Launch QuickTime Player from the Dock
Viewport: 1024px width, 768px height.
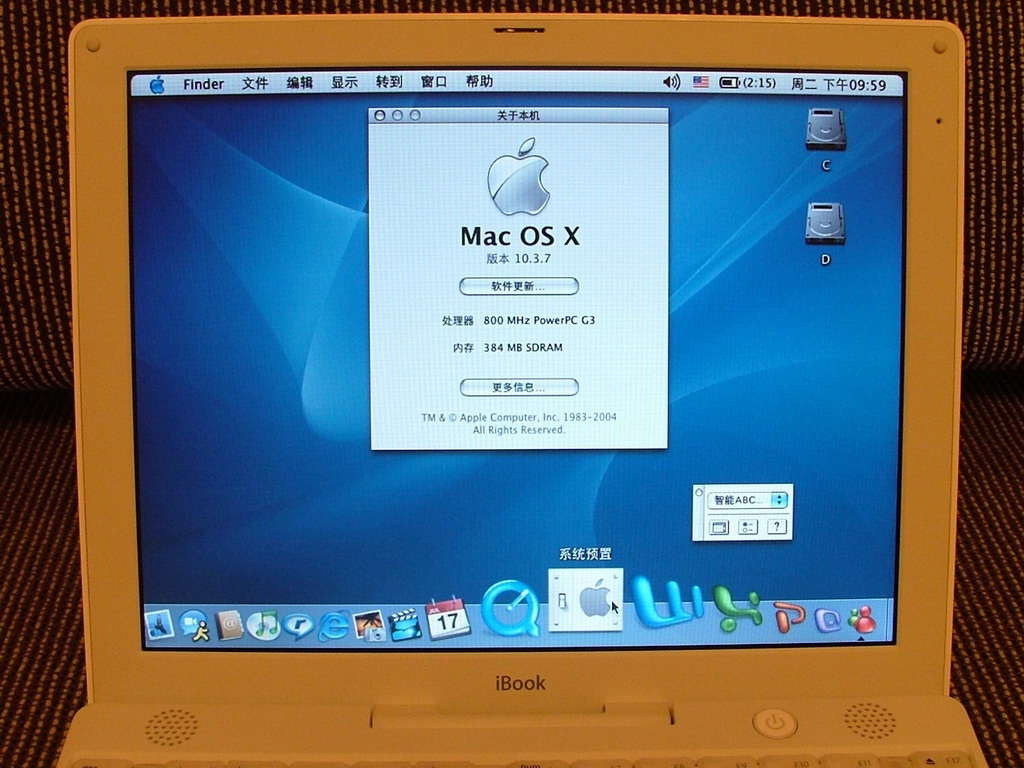511,610
